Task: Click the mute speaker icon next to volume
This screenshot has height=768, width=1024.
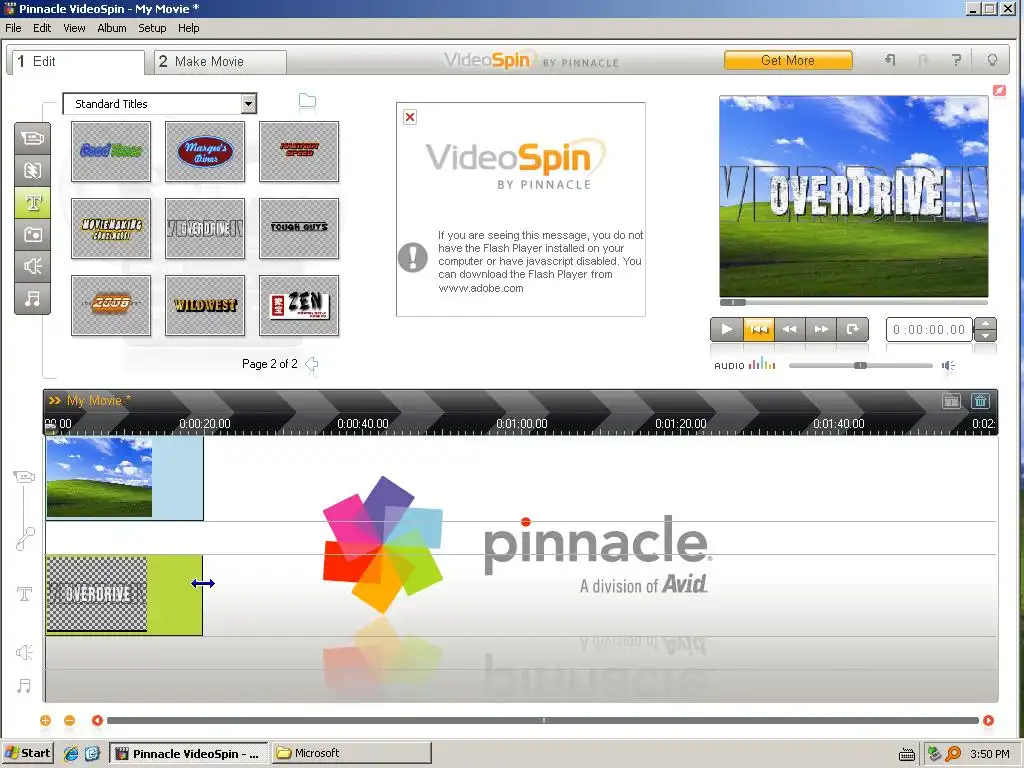Action: (948, 366)
